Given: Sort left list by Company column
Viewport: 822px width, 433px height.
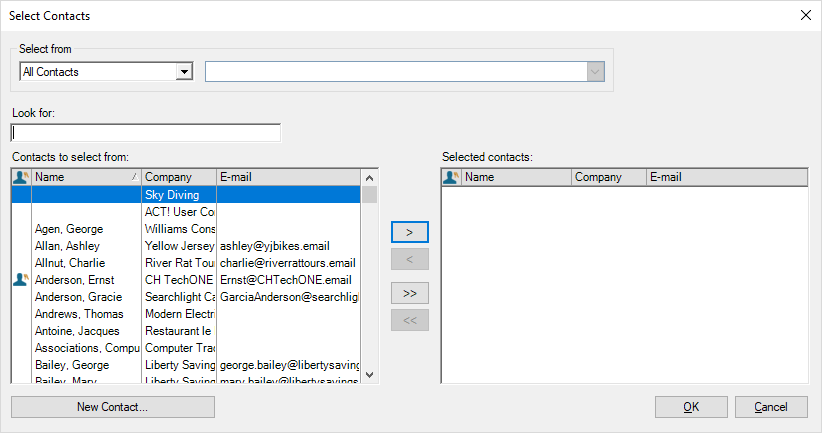Looking at the screenshot, I should (x=178, y=177).
